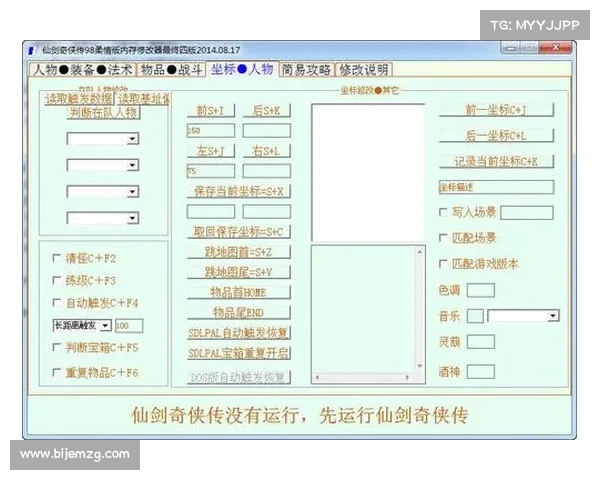Viewport: 600px width, 480px height.
Task: Click the 左S+J button
Action: click(x=211, y=151)
